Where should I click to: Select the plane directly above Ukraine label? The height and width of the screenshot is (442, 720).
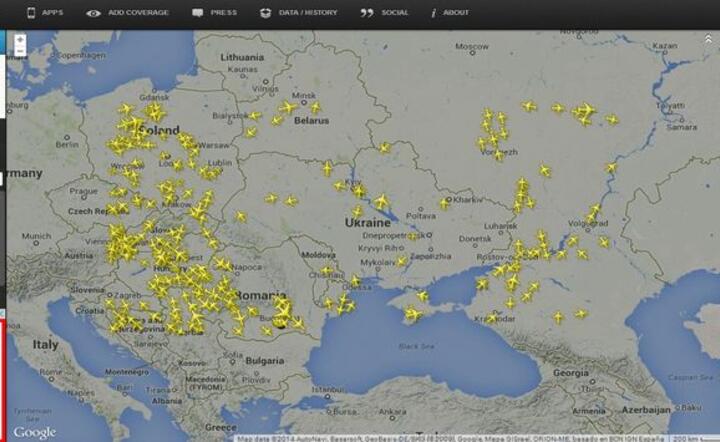coord(358,212)
